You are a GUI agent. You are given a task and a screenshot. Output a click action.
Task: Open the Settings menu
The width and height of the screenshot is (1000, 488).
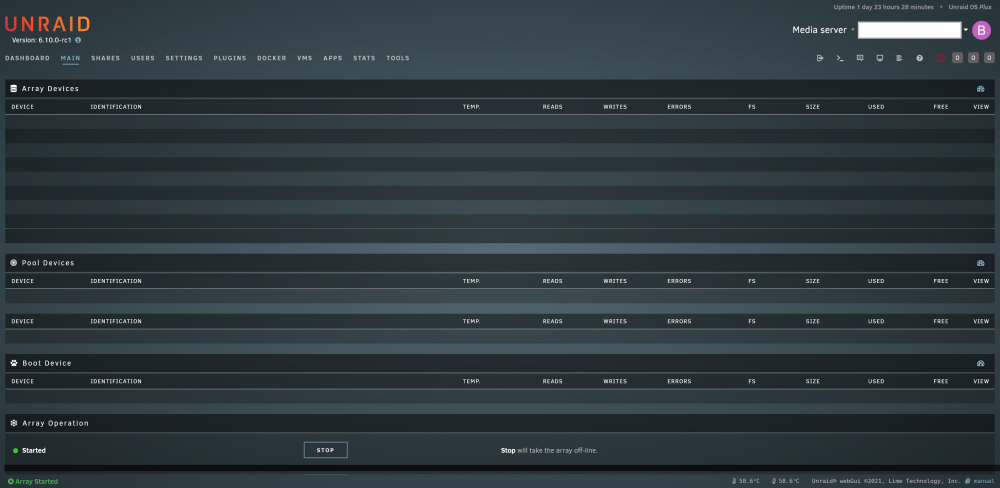pos(184,58)
